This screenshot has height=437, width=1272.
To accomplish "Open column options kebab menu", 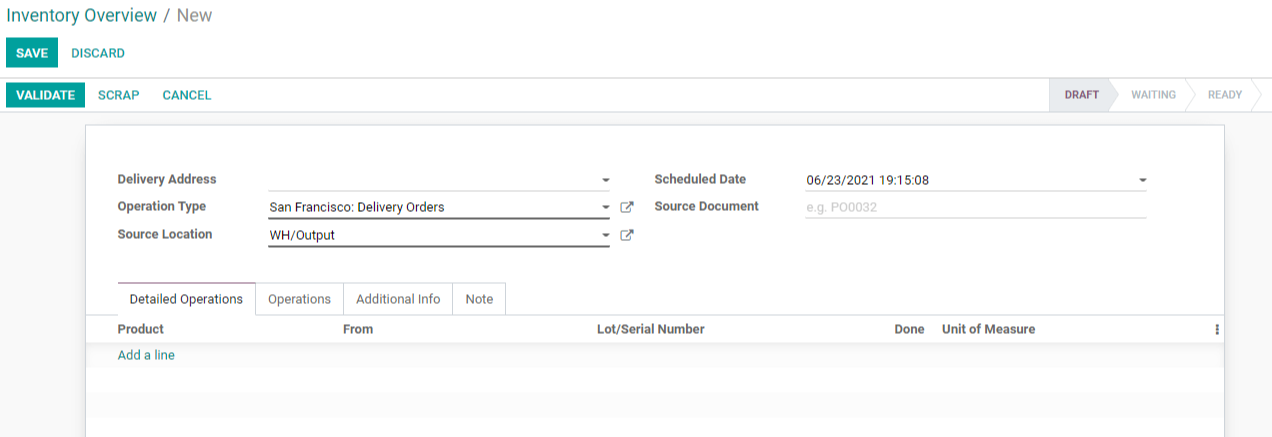I will tap(1217, 329).
